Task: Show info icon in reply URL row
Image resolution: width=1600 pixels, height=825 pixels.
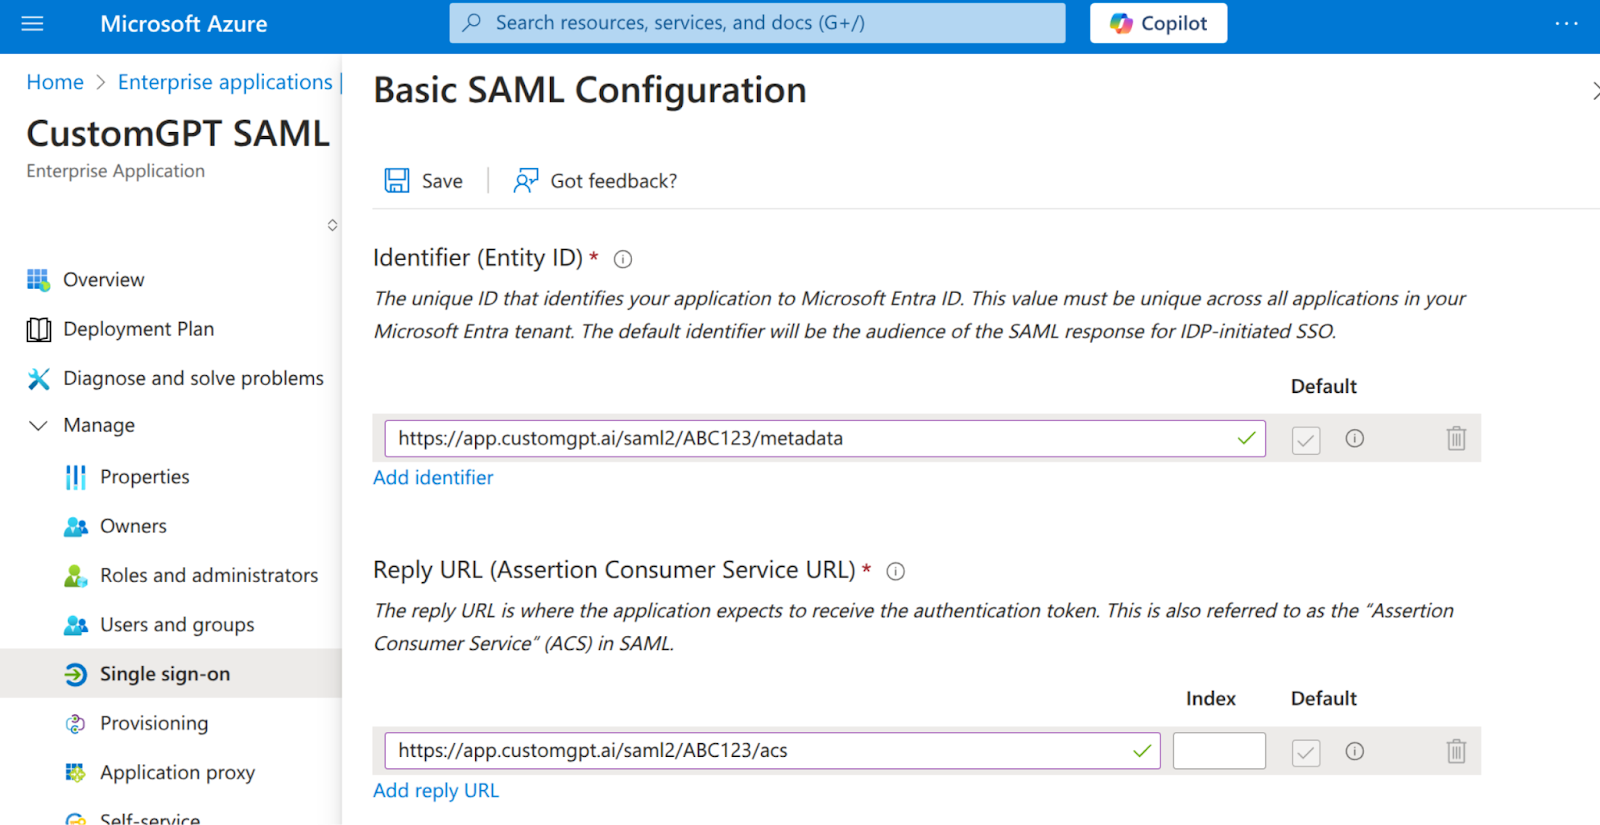Action: (x=1355, y=751)
